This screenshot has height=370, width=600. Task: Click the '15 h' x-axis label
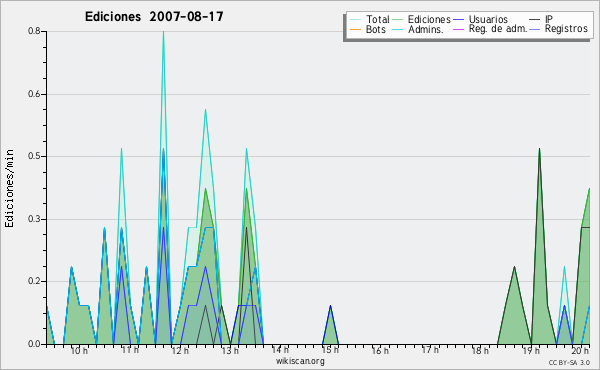click(x=330, y=350)
